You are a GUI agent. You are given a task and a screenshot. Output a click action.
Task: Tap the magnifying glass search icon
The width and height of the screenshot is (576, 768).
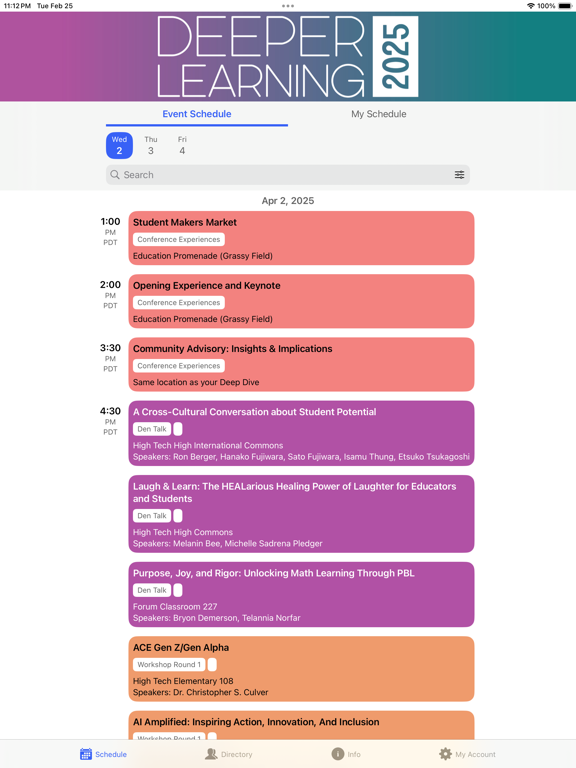point(115,175)
